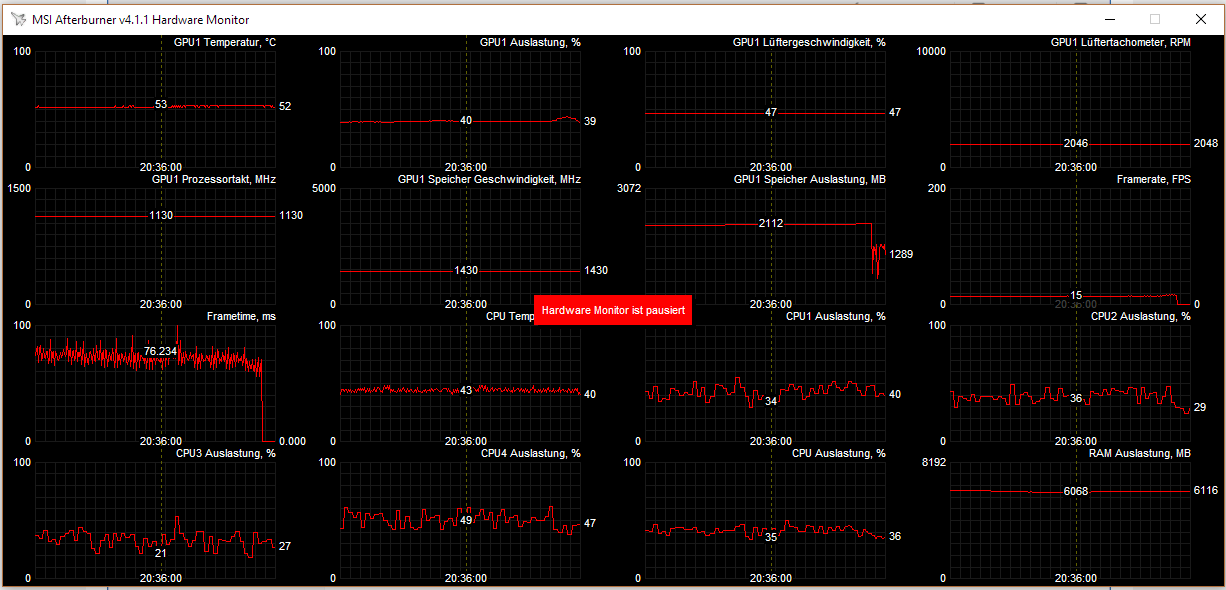This screenshot has height=590, width=1226.
Task: Select the 'GPU1 Temperatur, °C' graph title
Action: (225, 43)
